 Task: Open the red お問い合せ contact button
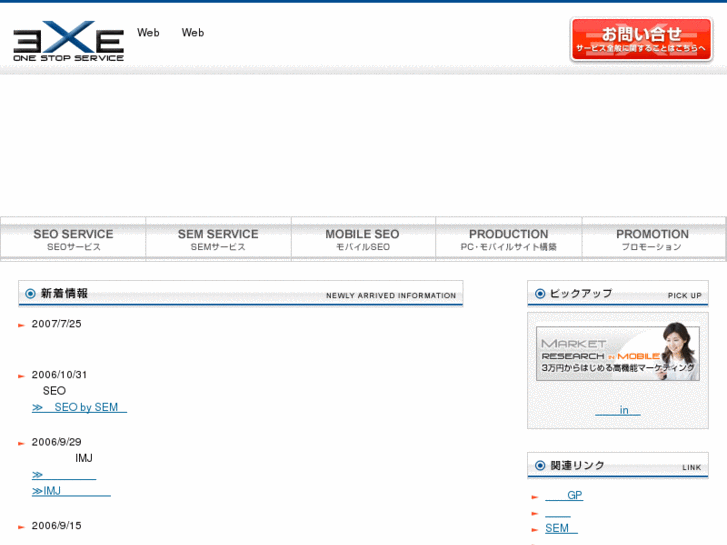pos(641,39)
